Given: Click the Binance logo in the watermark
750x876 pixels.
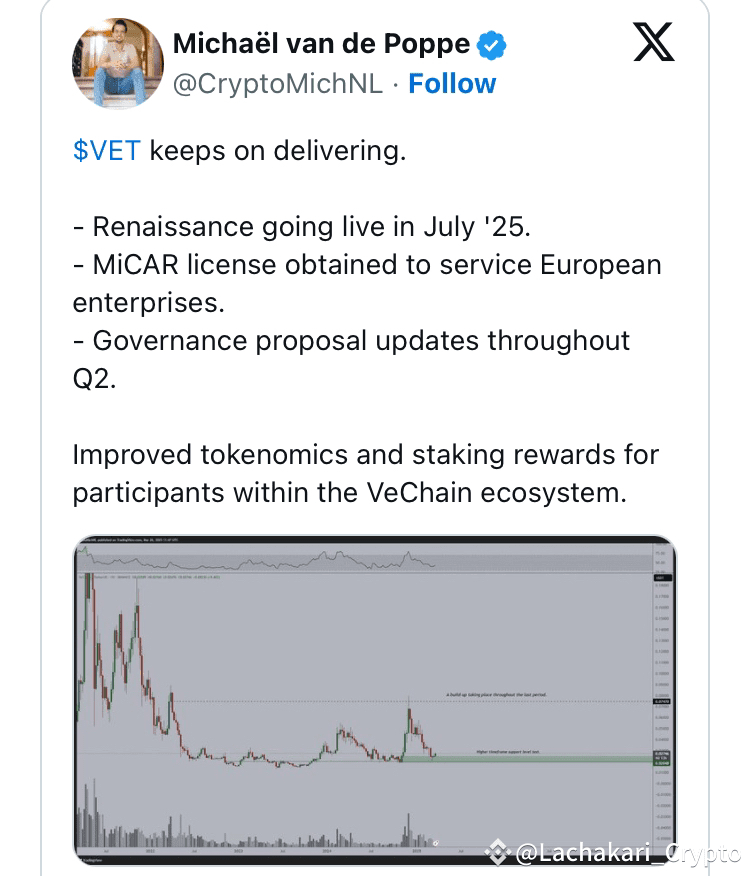Looking at the screenshot, I should point(497,852).
